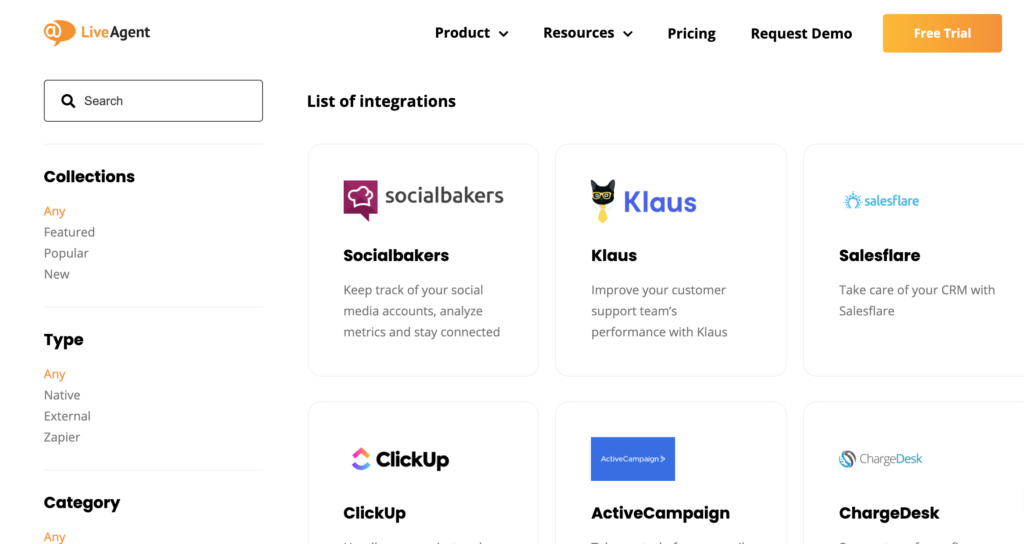This screenshot has width=1024, height=544.
Task: Choose the Zapier type filter
Action: (x=62, y=437)
